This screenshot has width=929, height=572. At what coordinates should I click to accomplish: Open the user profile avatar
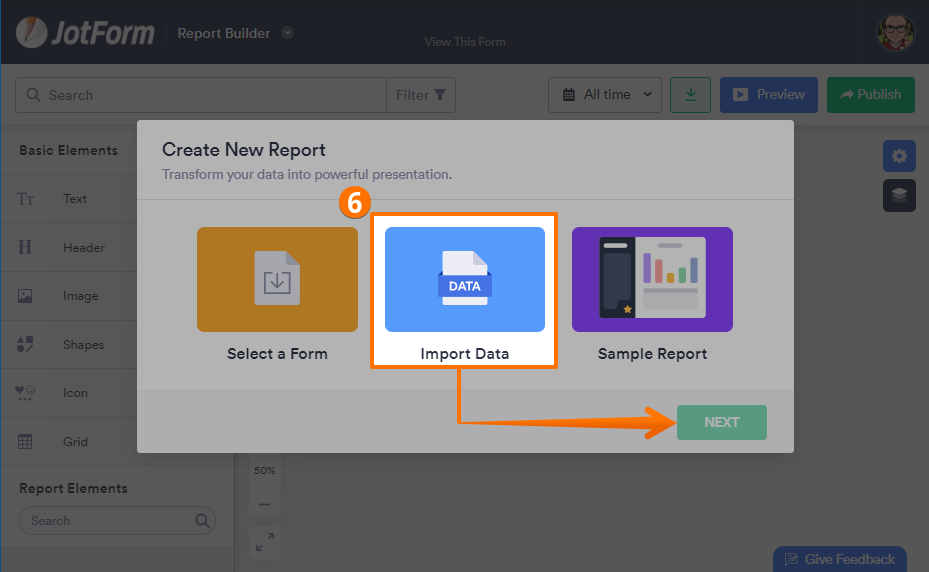click(x=895, y=33)
